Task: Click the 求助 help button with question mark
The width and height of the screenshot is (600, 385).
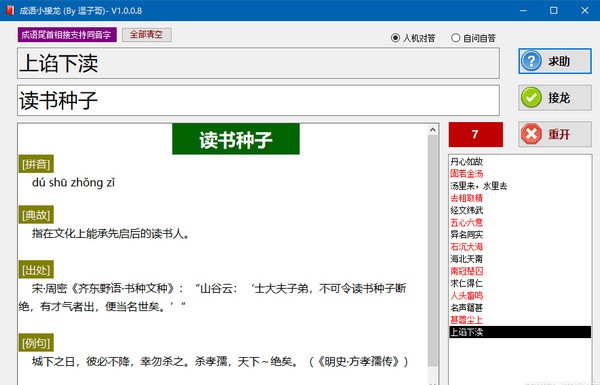Action: tap(555, 61)
